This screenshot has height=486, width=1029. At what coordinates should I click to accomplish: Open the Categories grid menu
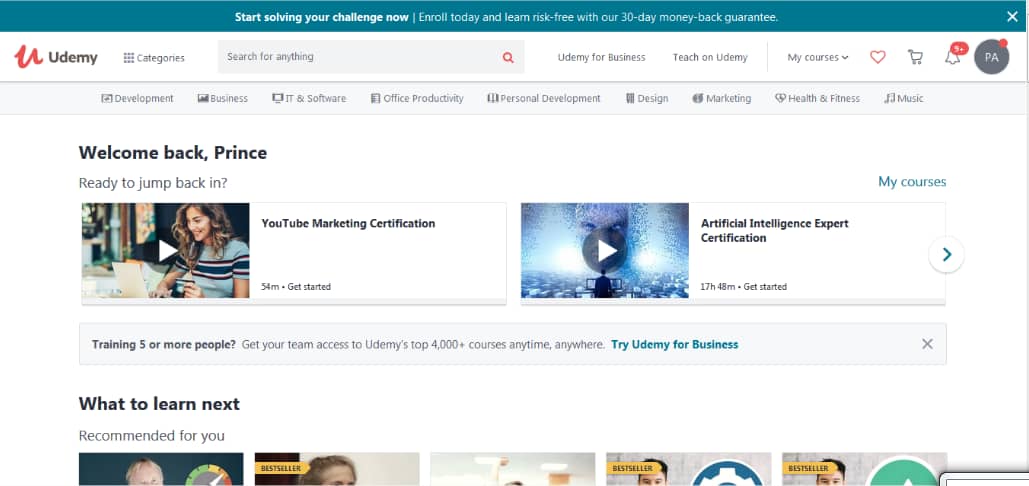click(x=154, y=58)
